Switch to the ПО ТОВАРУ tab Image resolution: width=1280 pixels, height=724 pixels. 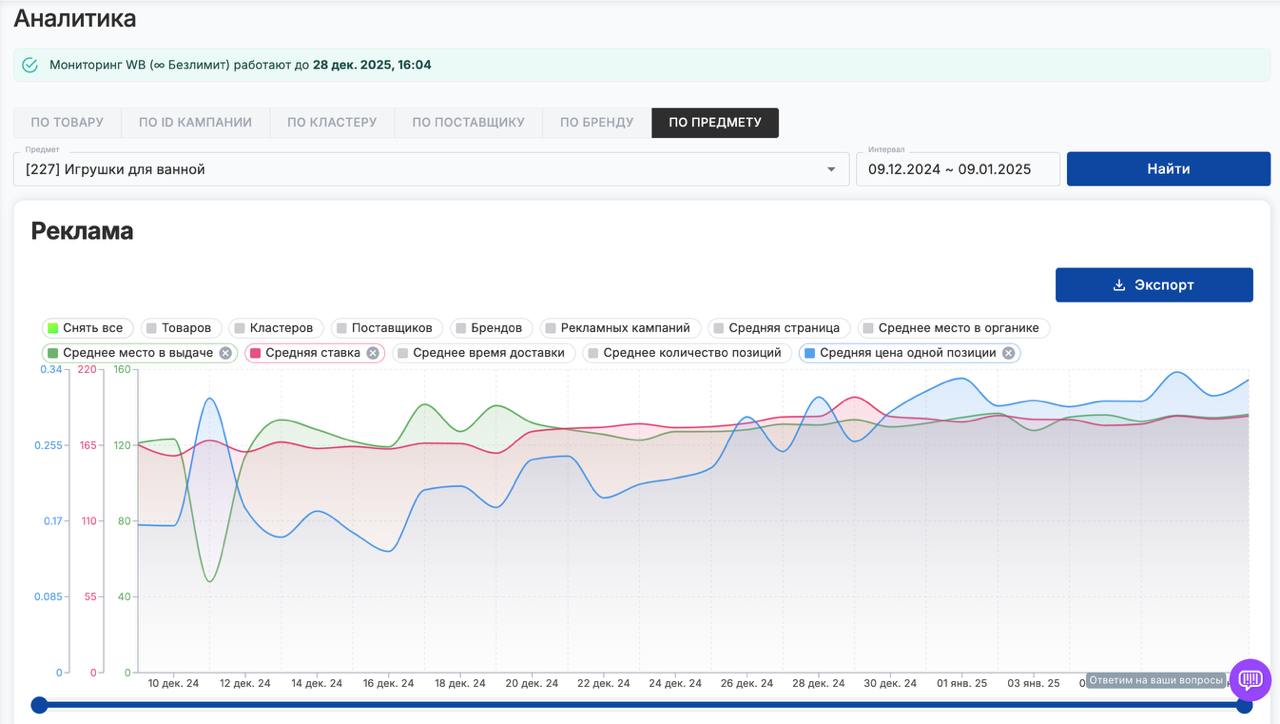pos(67,123)
